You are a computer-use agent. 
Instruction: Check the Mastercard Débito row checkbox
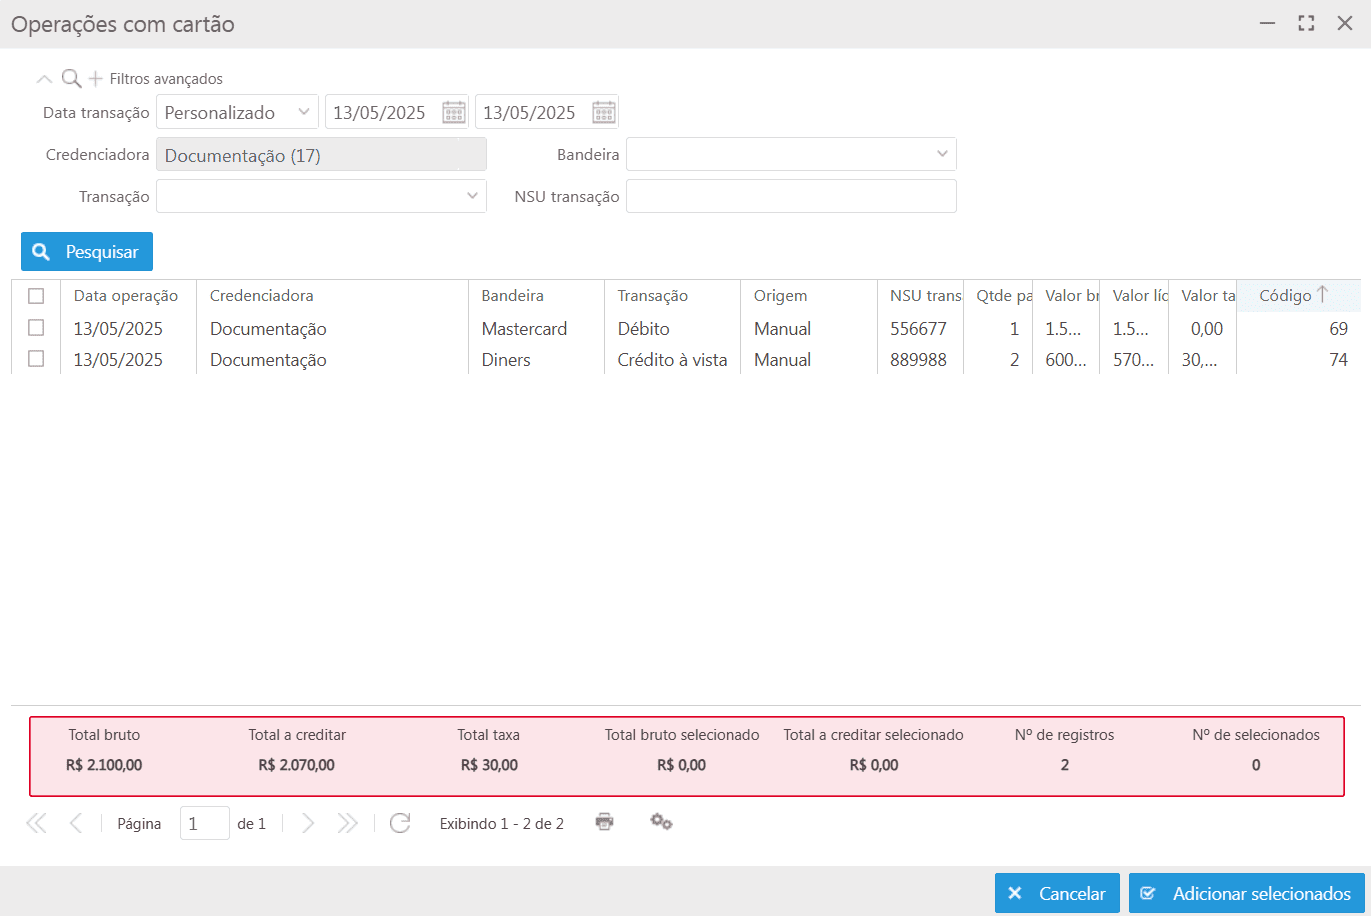[36, 328]
